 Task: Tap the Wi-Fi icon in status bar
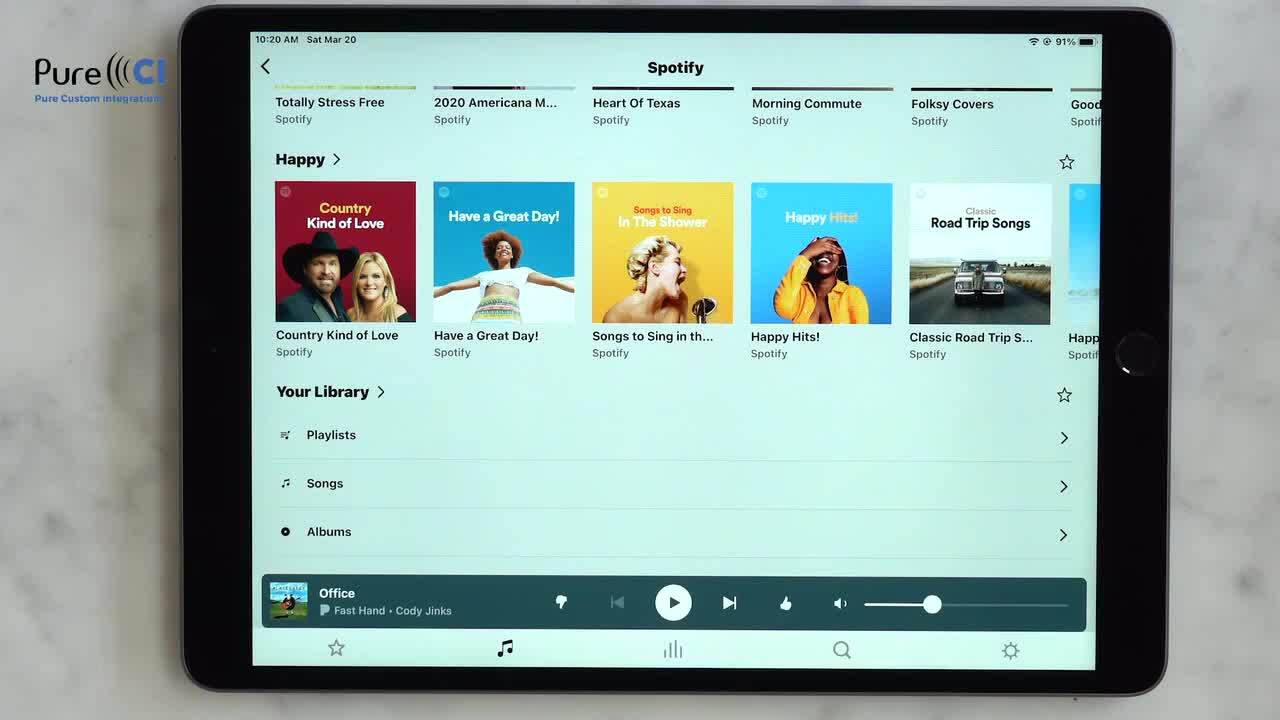click(x=1034, y=42)
